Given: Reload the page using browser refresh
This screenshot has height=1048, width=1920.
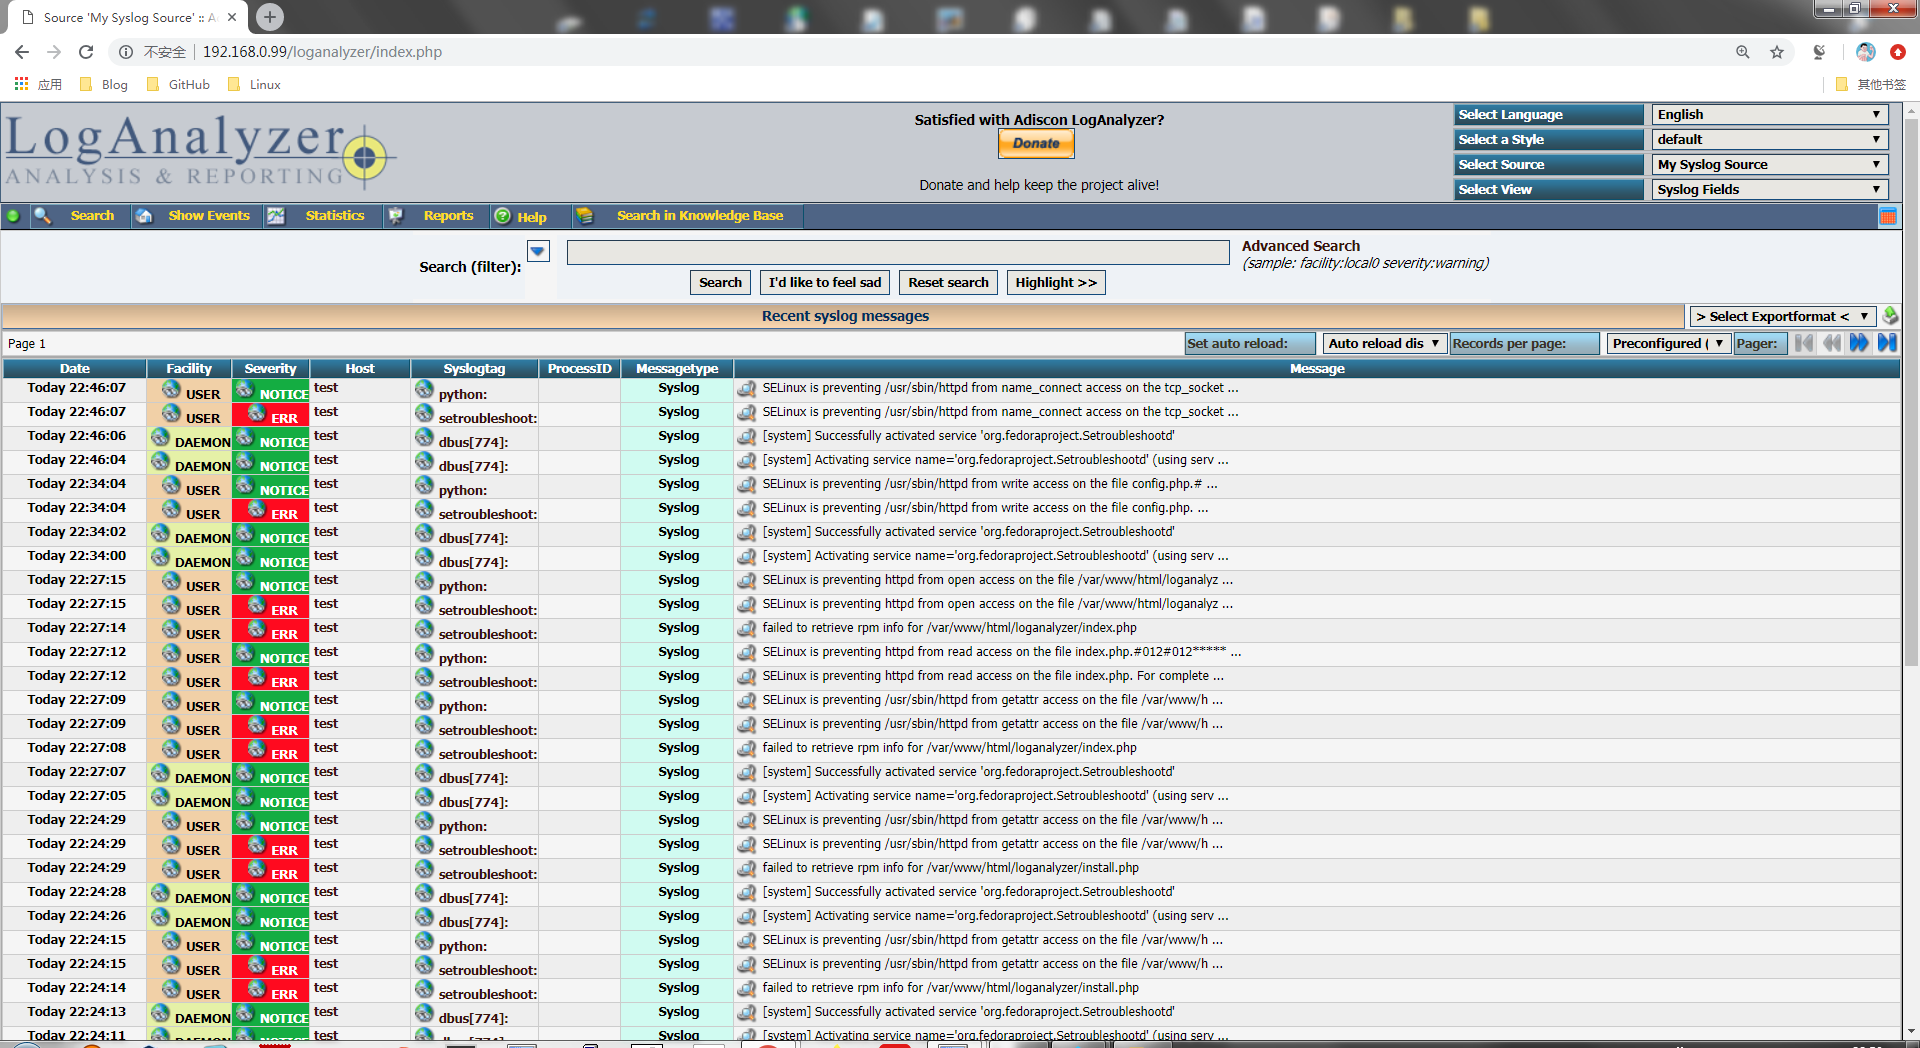Looking at the screenshot, I should (x=86, y=52).
